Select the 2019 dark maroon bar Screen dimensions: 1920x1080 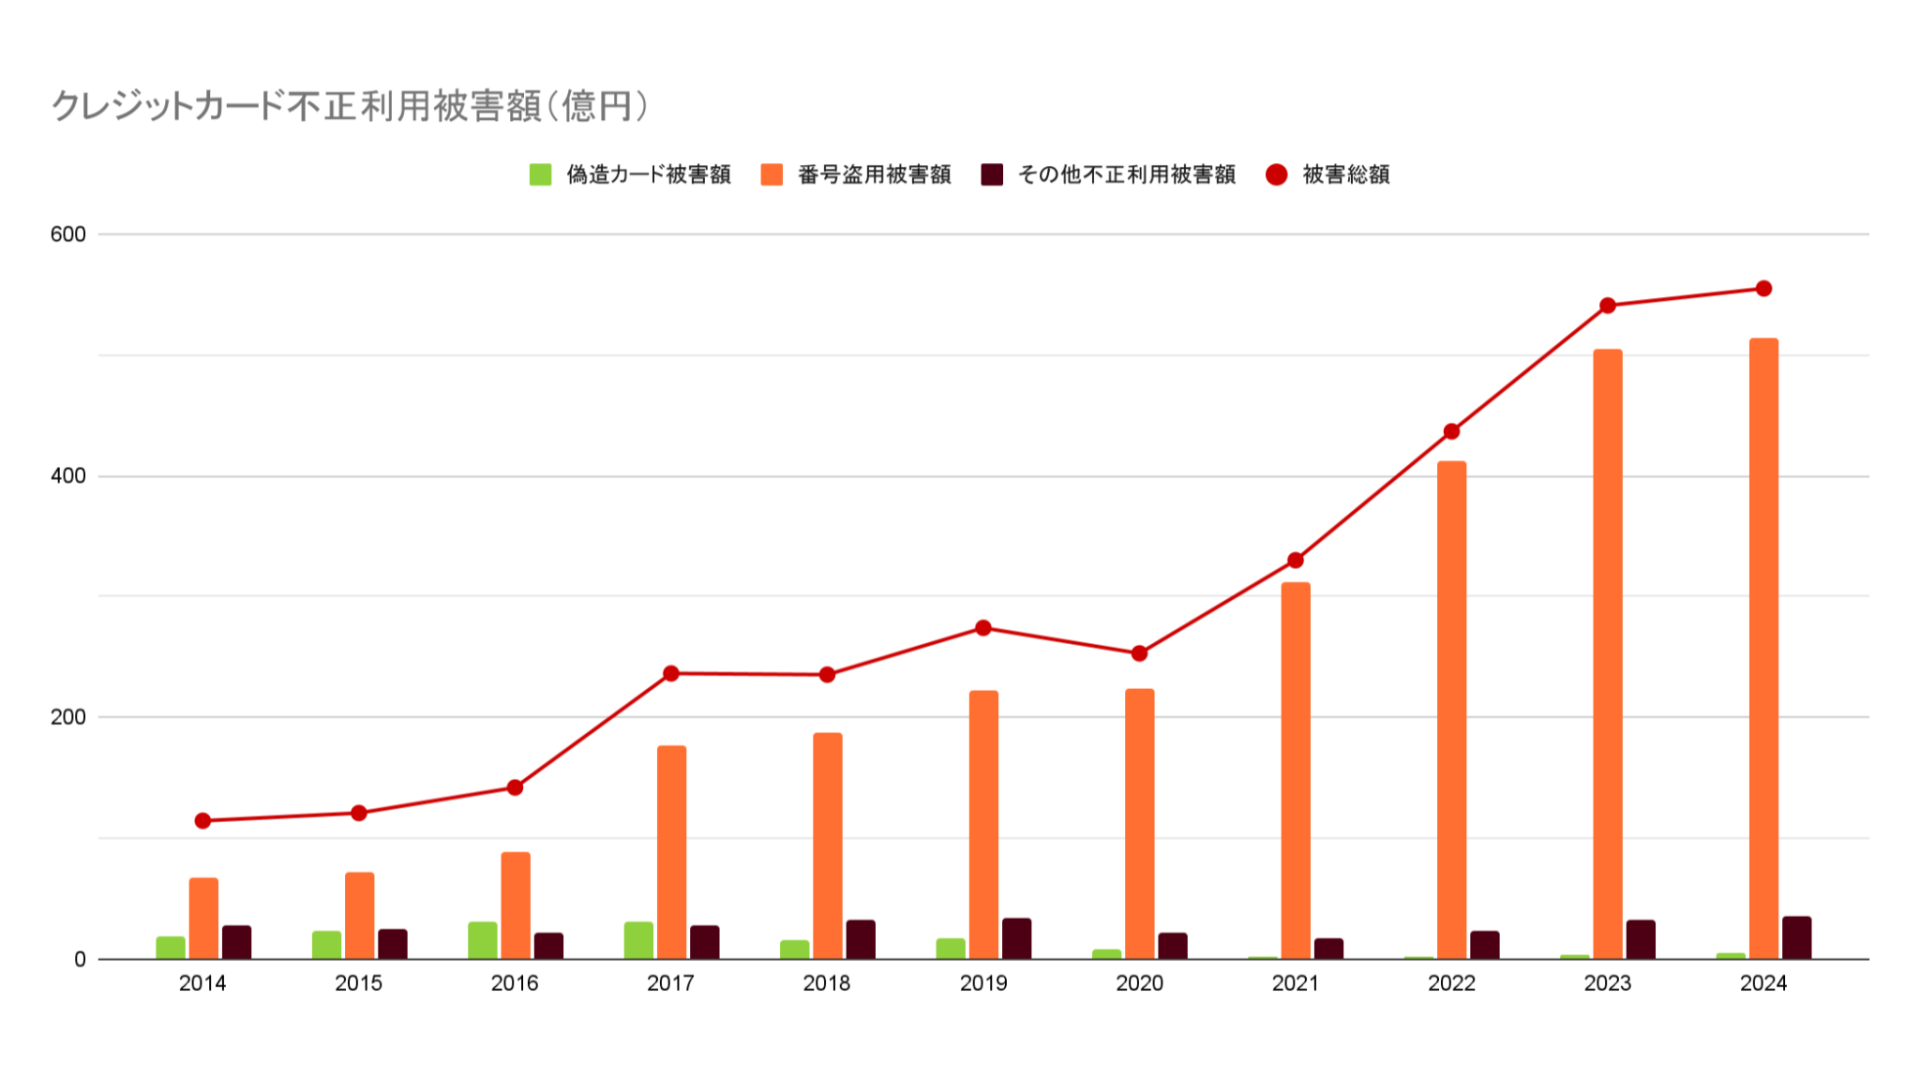tap(1016, 938)
